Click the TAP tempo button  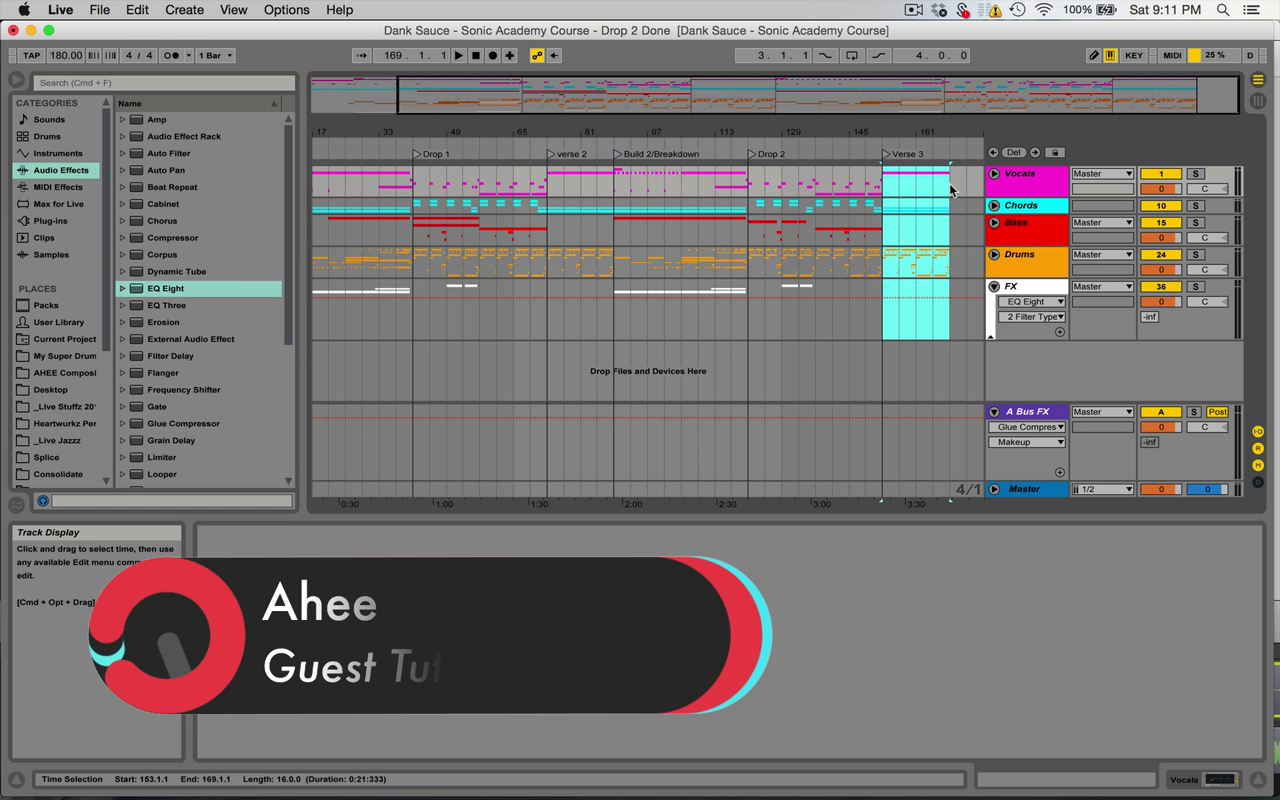click(x=30, y=56)
